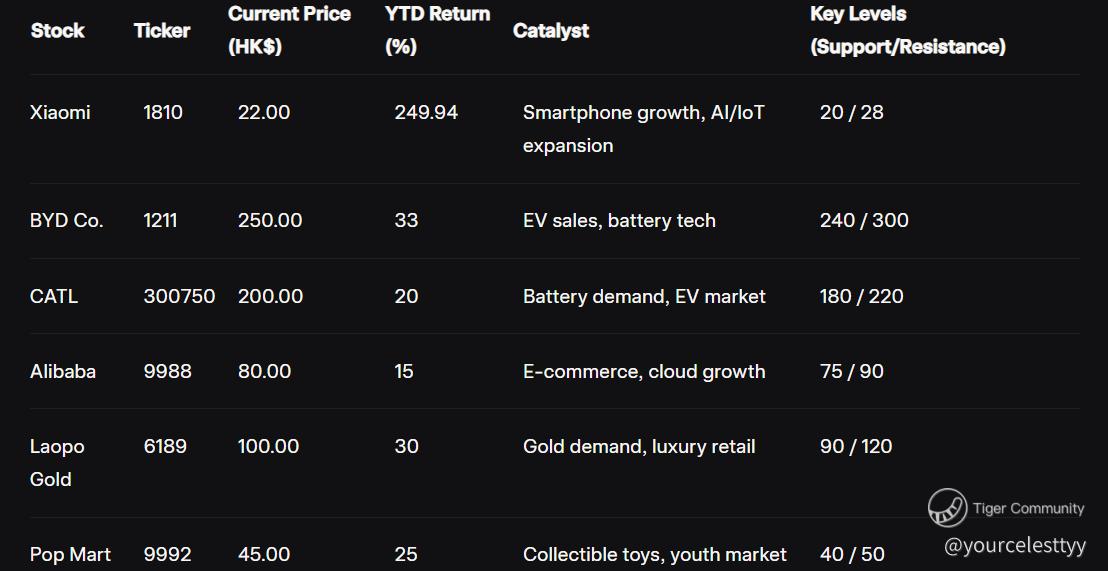
Task: Click the Key Levels column header
Action: click(907, 30)
